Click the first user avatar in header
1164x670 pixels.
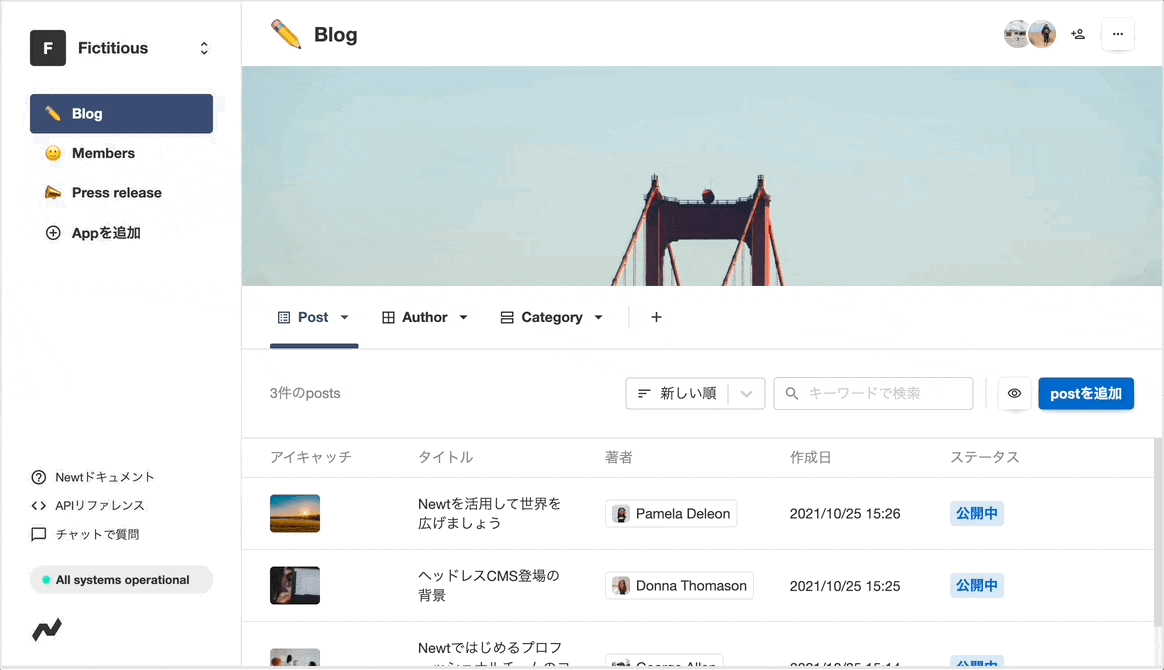pos(1016,34)
